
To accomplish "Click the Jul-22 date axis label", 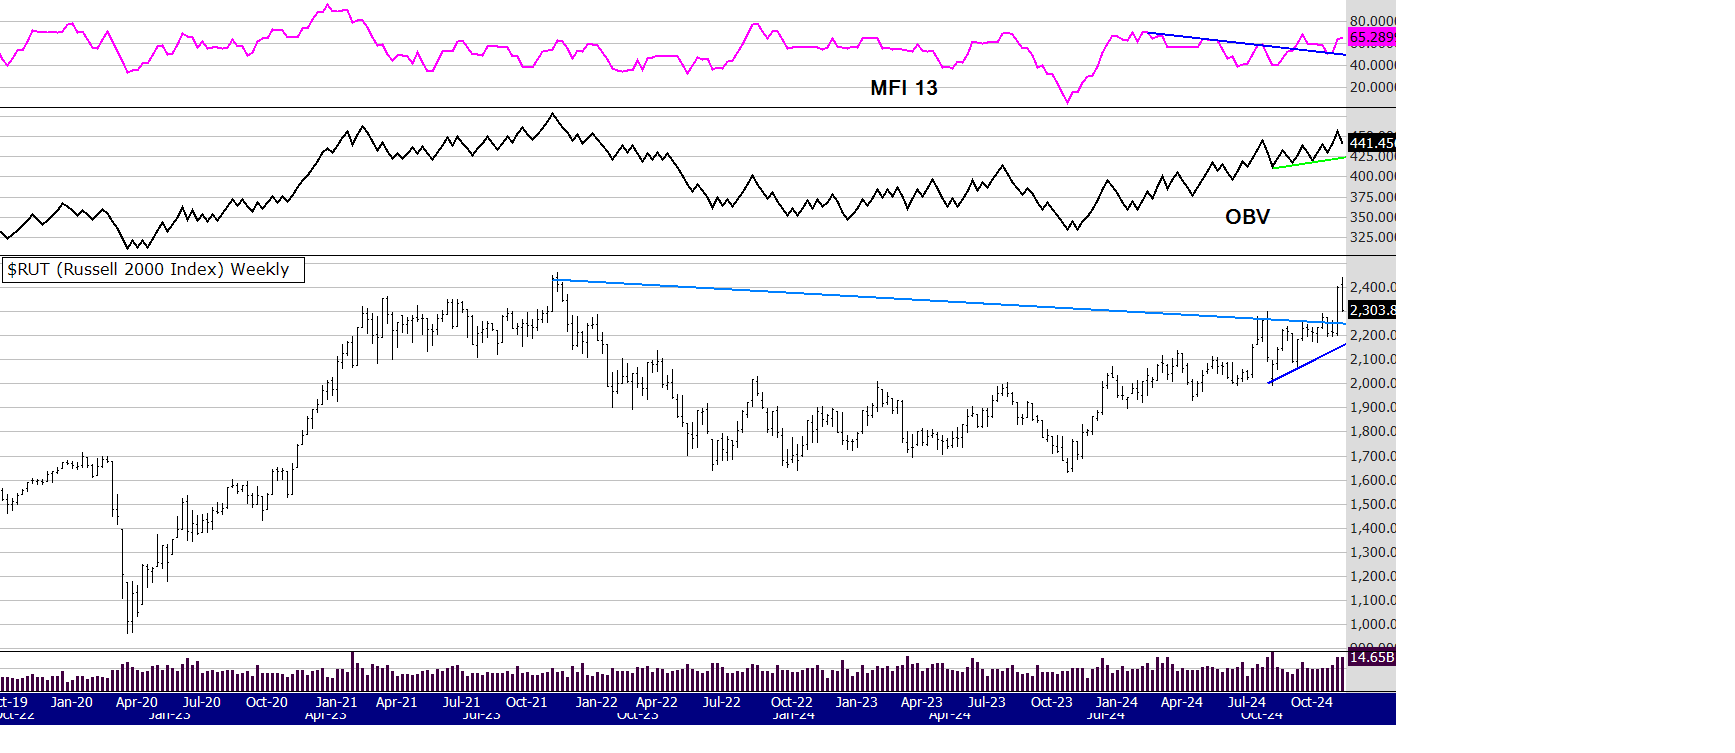I will coord(722,702).
